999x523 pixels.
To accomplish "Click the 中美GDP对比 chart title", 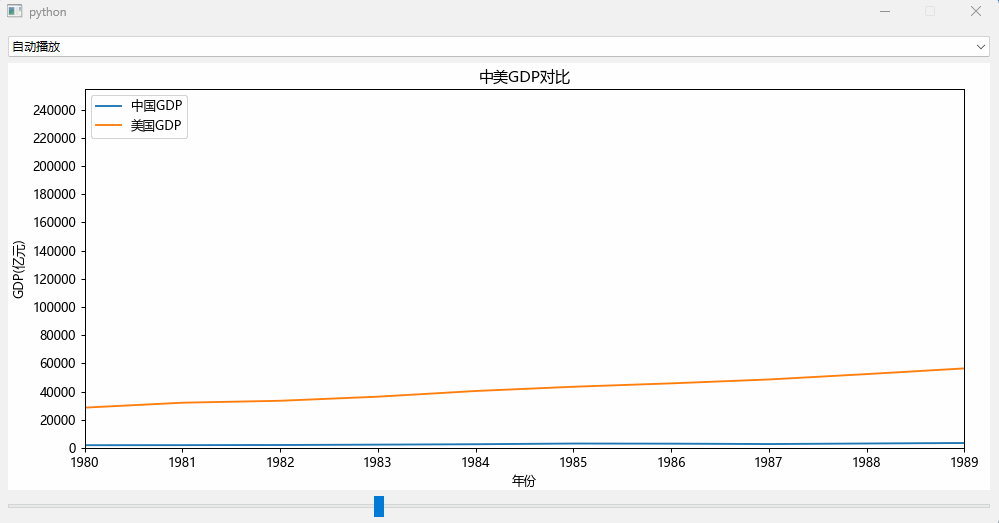I will [524, 77].
